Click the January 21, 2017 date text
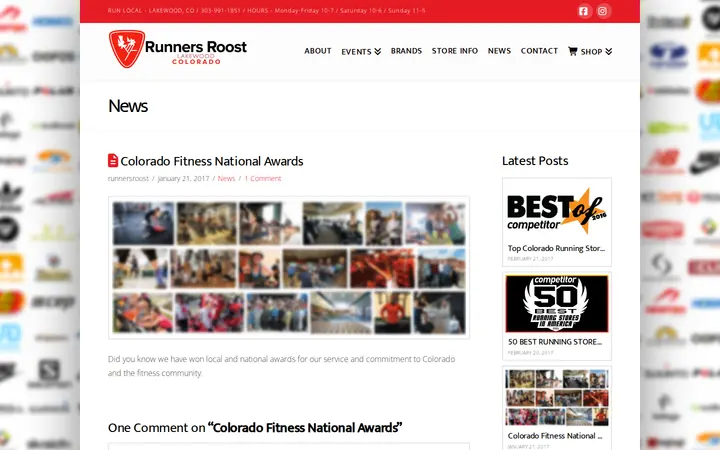This screenshot has width=720, height=450. (x=183, y=179)
